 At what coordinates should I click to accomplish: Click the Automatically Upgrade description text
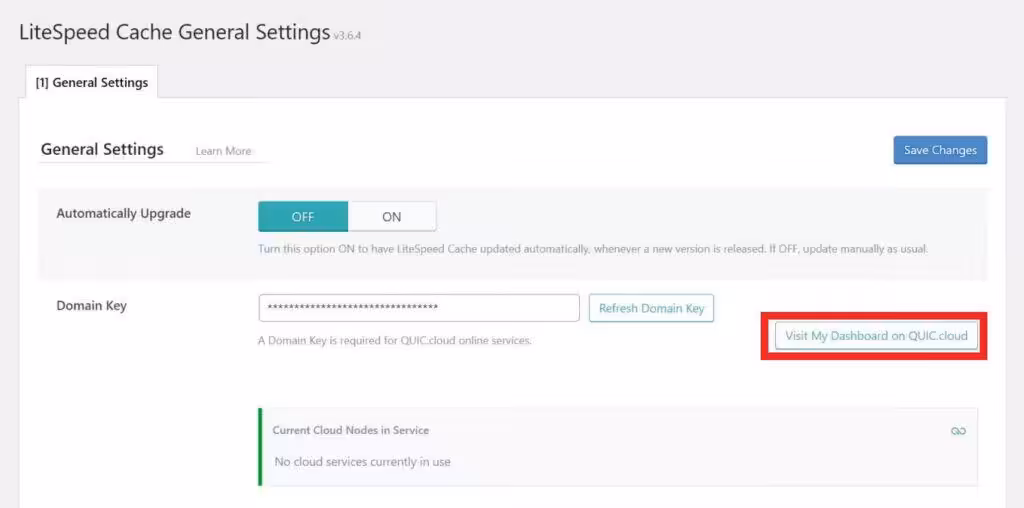click(593, 249)
